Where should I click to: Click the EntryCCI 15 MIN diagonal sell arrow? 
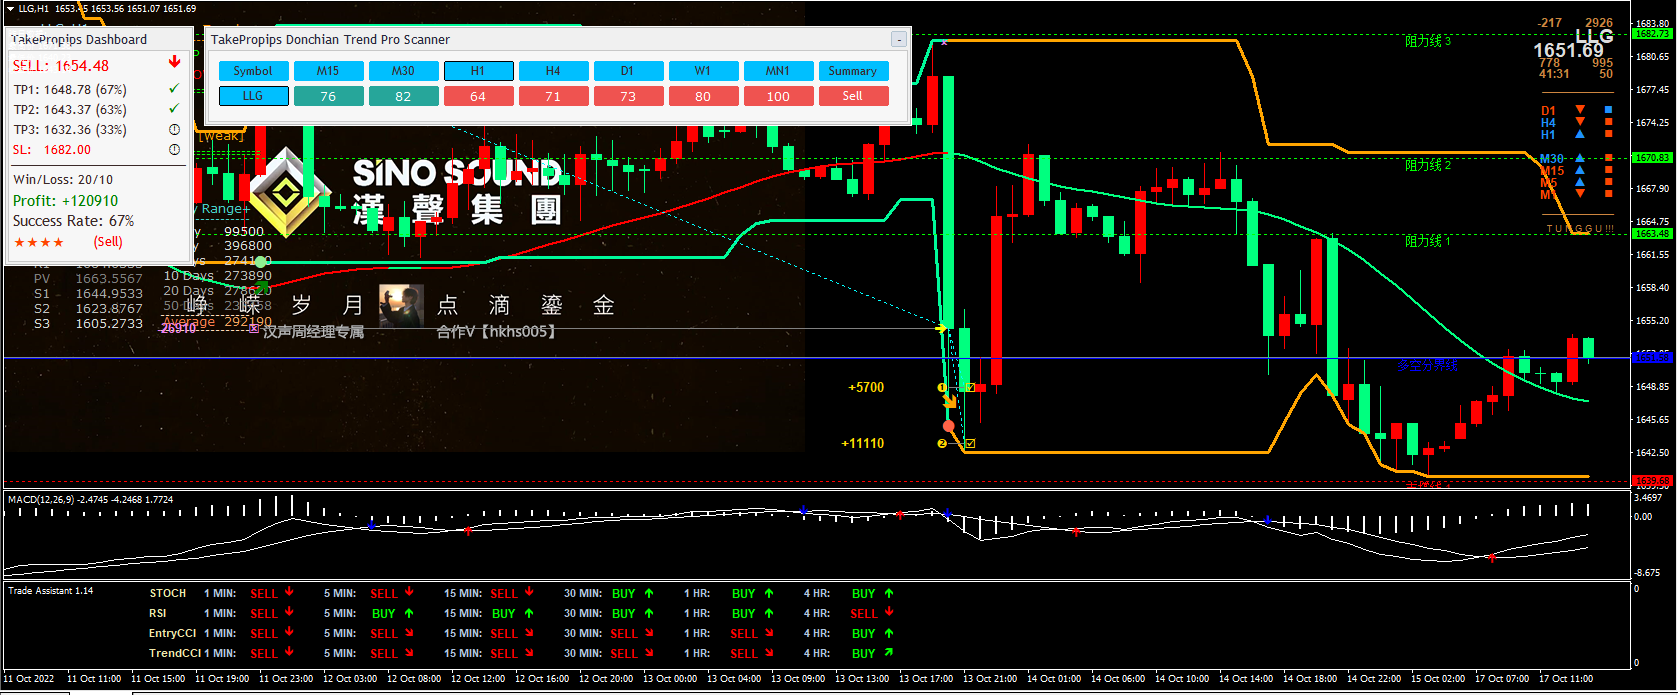click(529, 632)
